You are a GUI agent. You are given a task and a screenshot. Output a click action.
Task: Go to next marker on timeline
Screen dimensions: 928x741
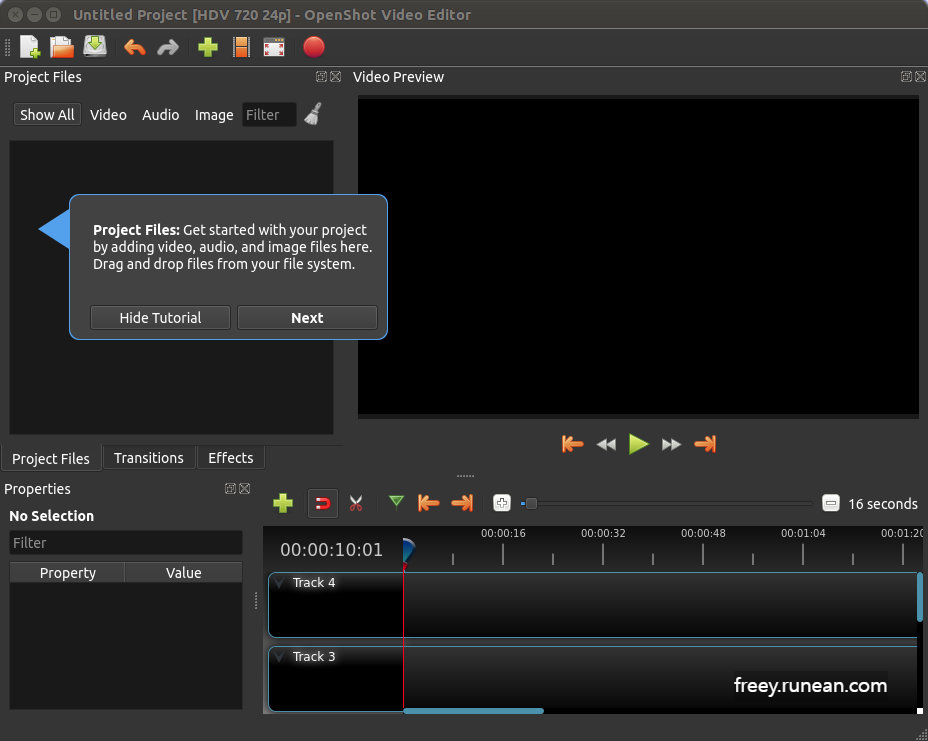click(x=462, y=503)
